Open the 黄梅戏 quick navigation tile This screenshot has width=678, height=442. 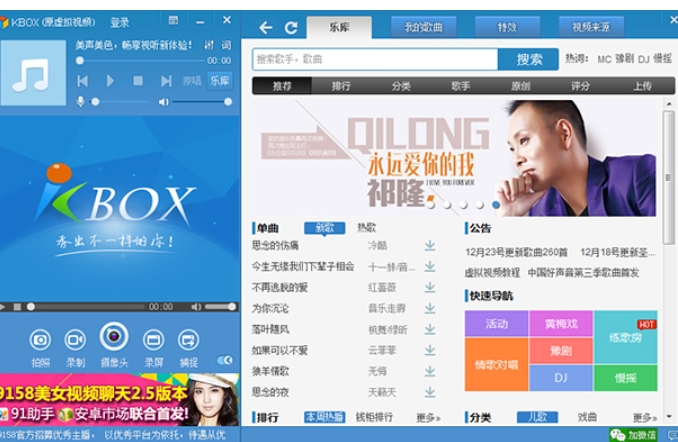[561, 323]
